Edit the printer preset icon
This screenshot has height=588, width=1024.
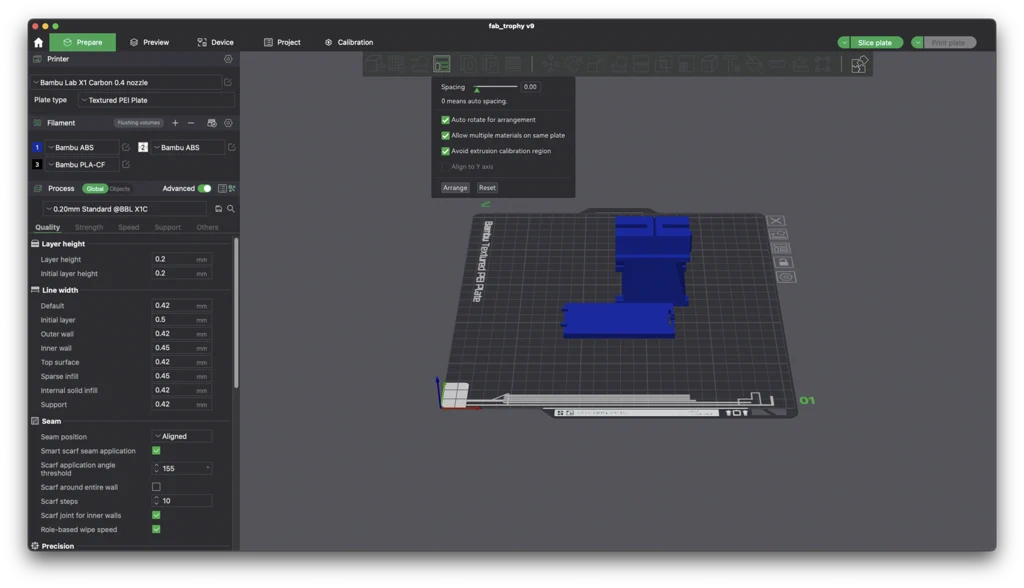click(228, 82)
